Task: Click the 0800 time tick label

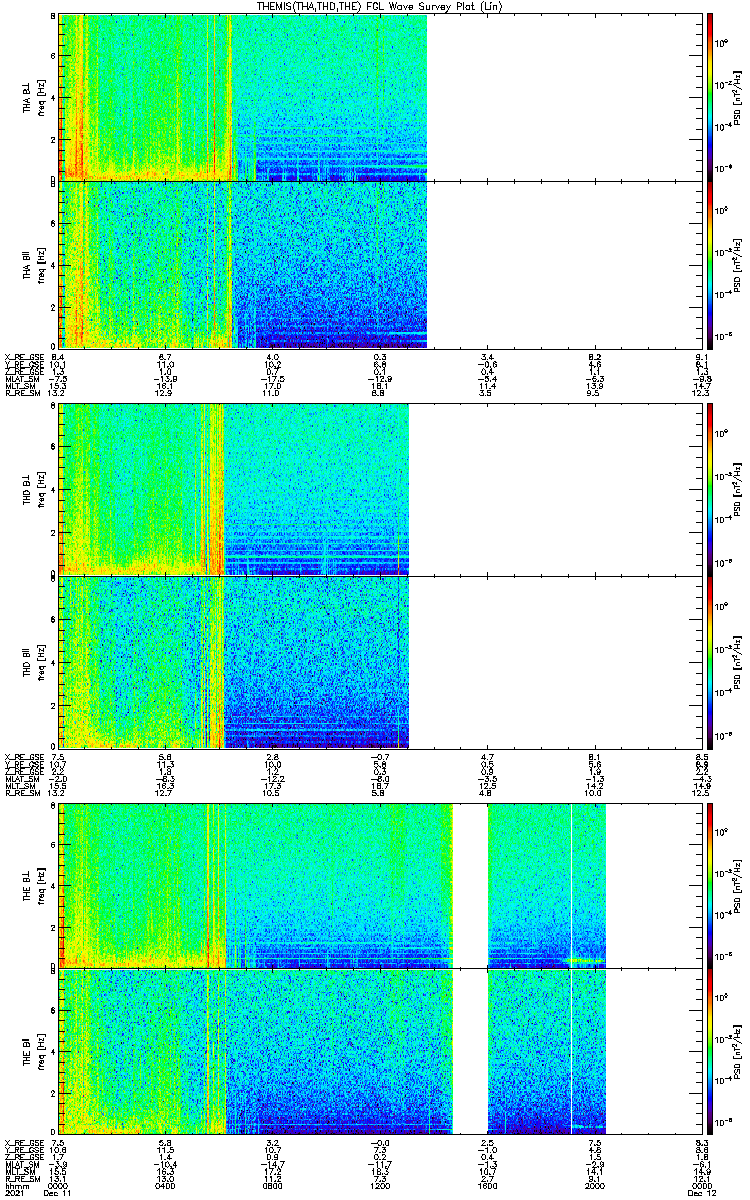Action: click(x=273, y=1185)
